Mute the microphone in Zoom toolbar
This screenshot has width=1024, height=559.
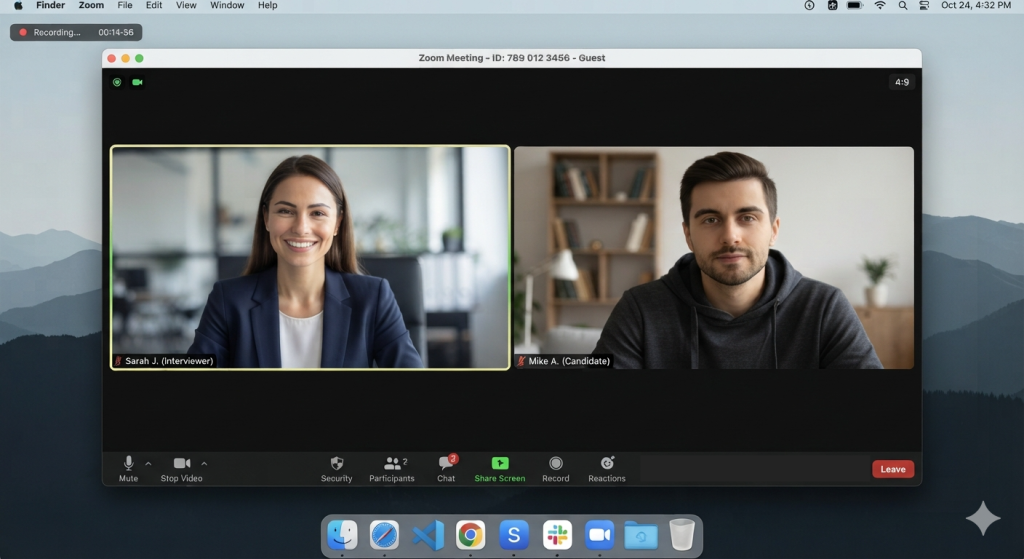[129, 469]
